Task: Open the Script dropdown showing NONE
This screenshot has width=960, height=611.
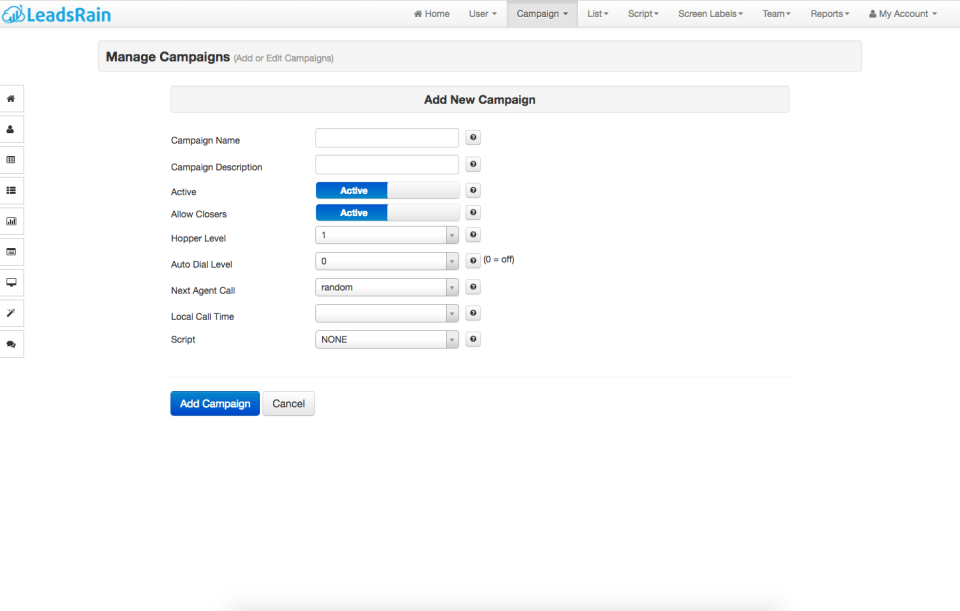Action: [386, 339]
